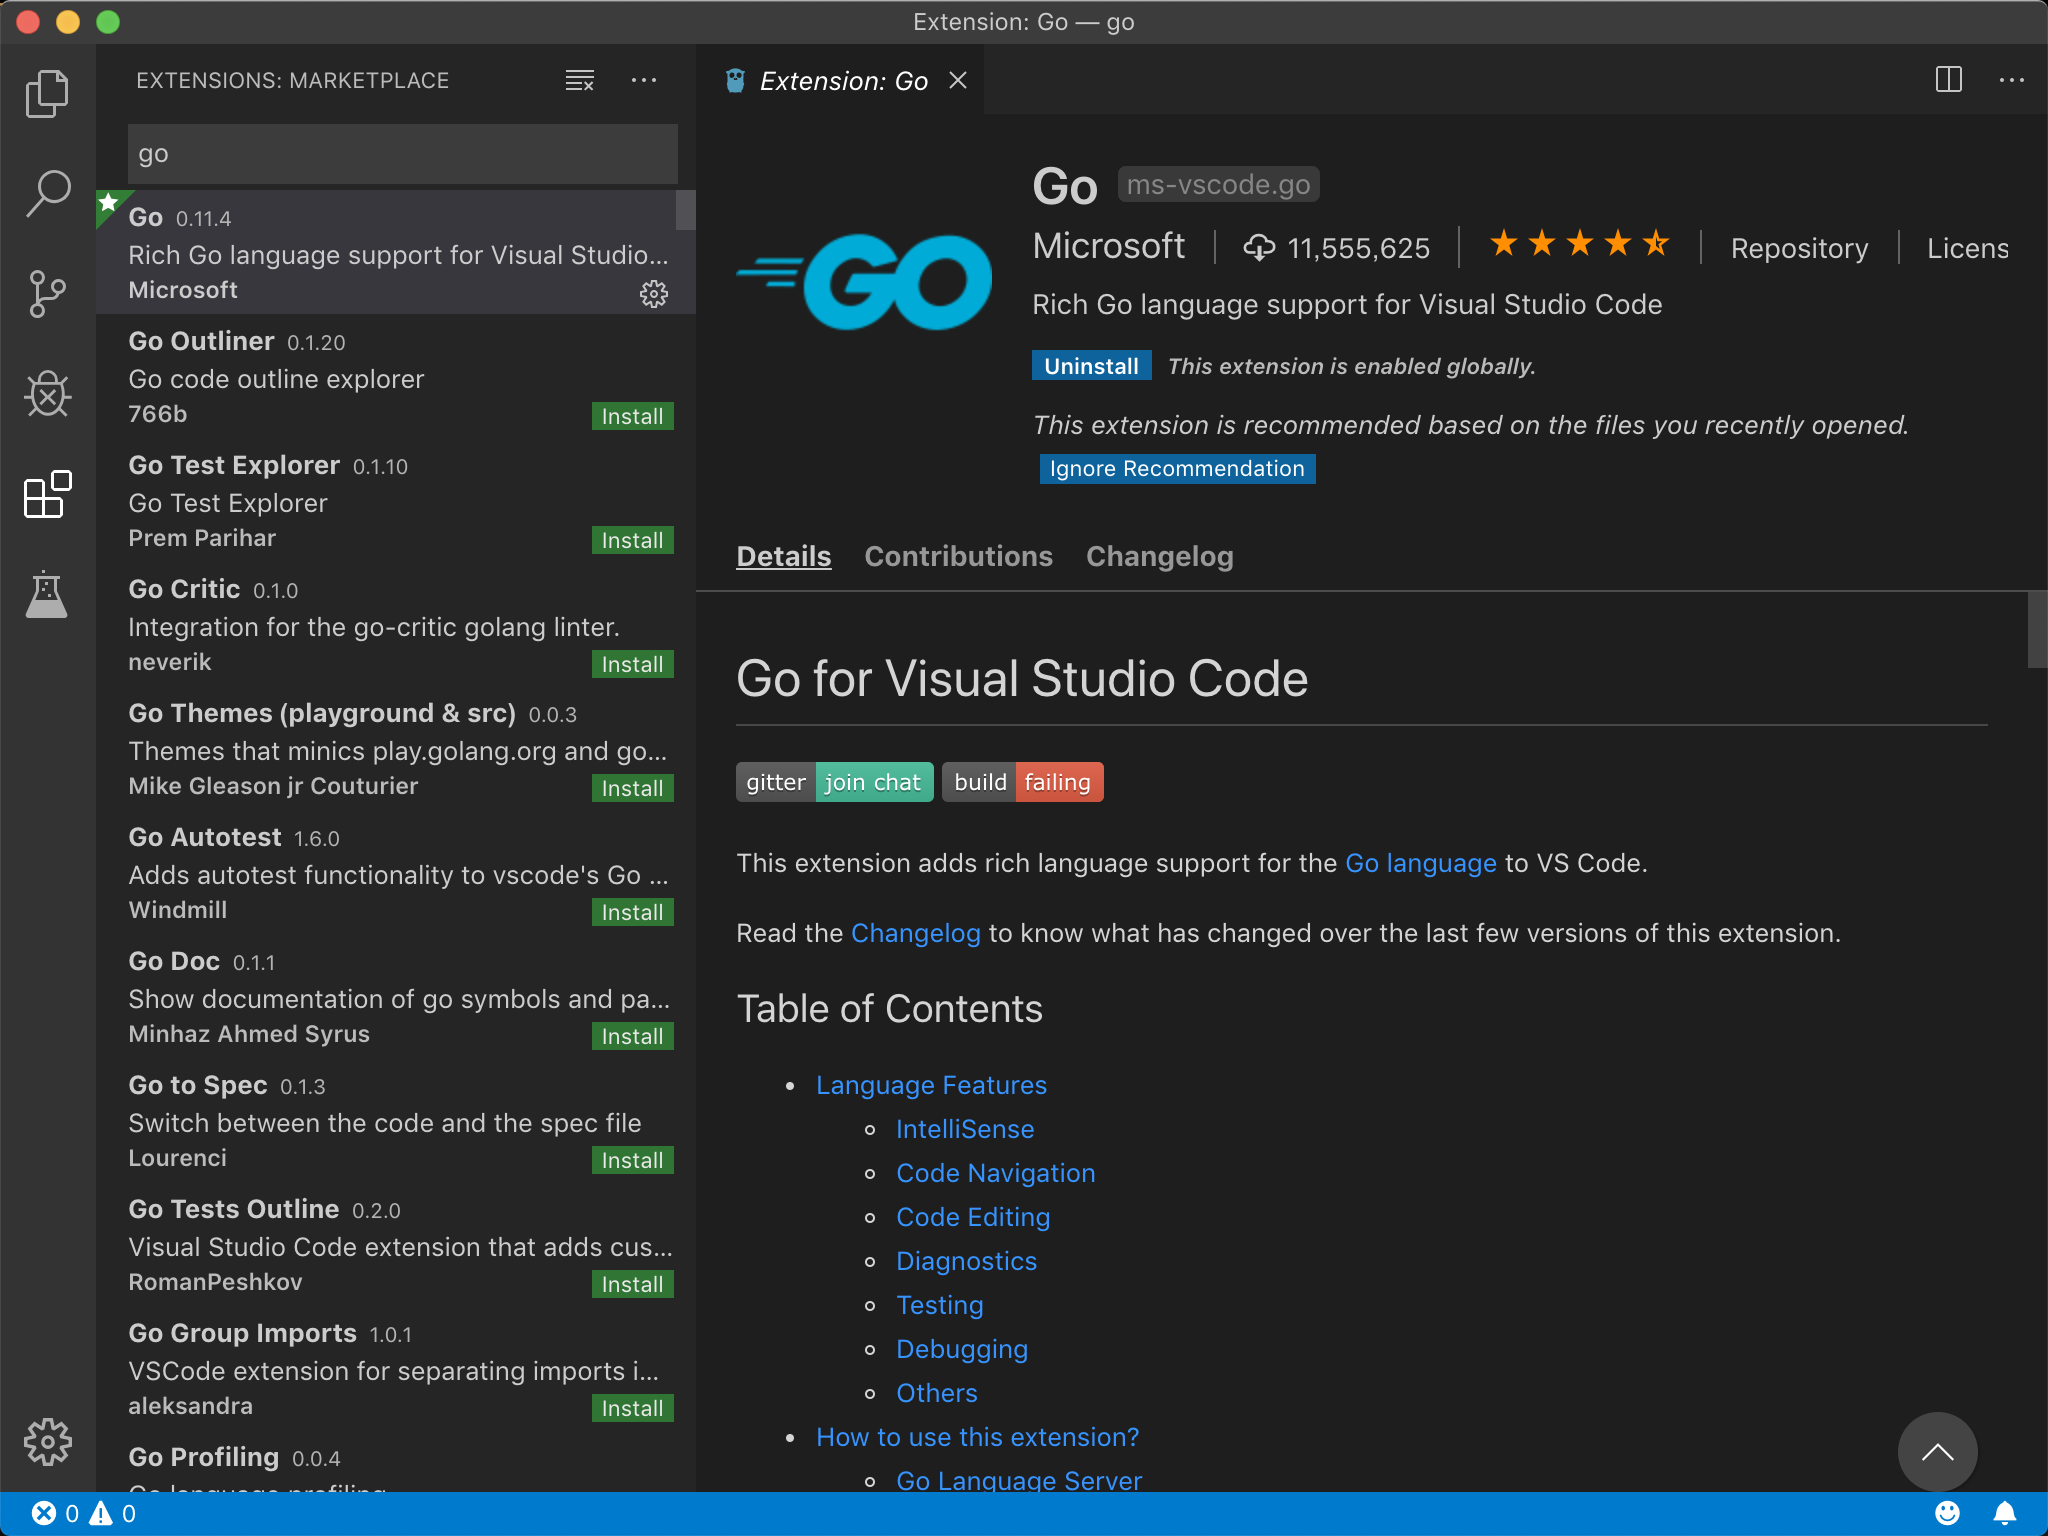This screenshot has height=1536, width=2048.
Task: Click the download count cloud icon
Action: click(1259, 247)
